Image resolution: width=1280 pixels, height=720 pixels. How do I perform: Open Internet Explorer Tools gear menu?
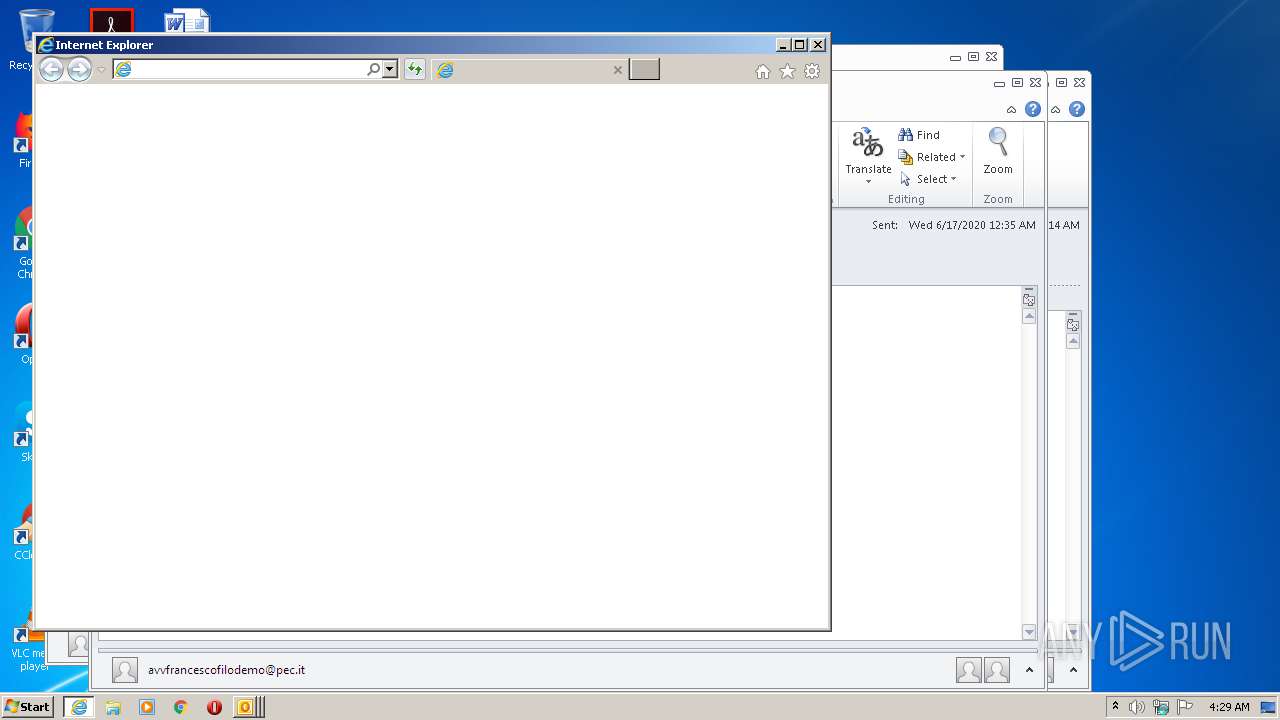[812, 71]
